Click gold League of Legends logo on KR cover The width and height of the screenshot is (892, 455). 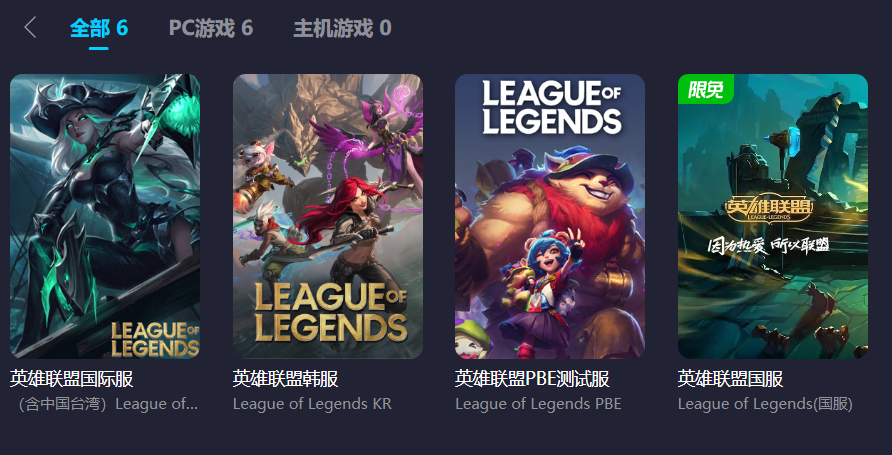point(331,313)
